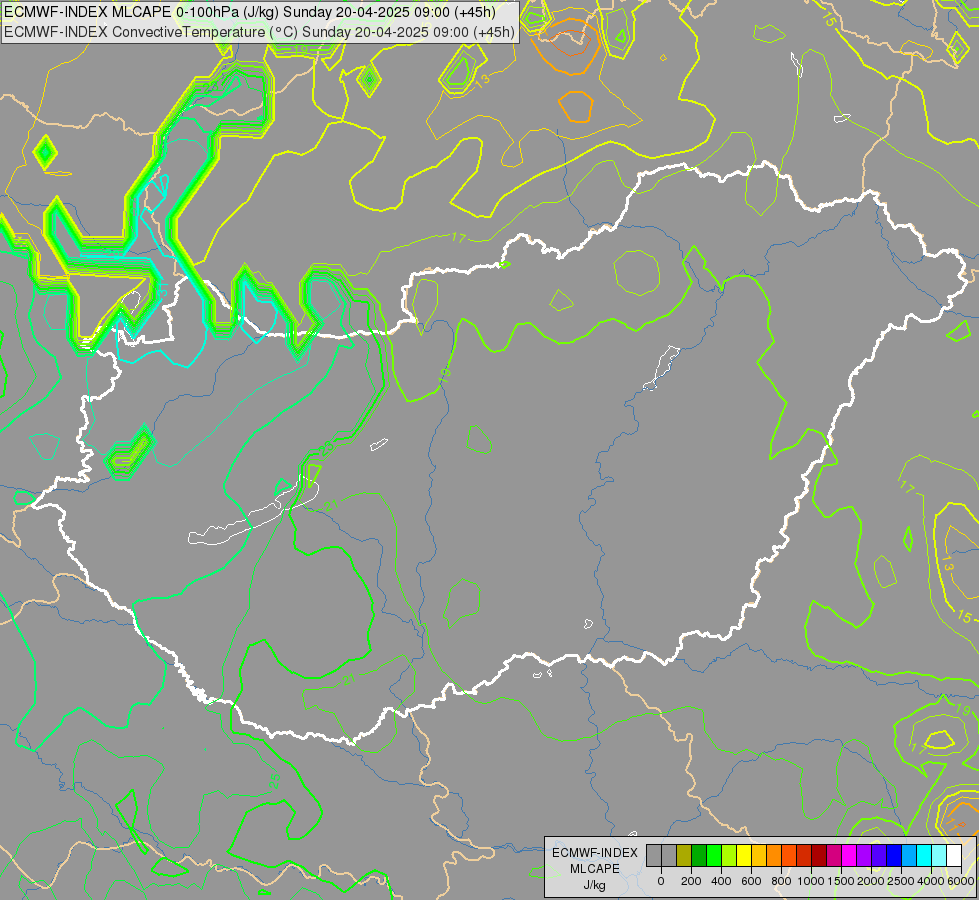979x900 pixels.
Task: Select the bright cyan legend swatch
Action: (925, 855)
